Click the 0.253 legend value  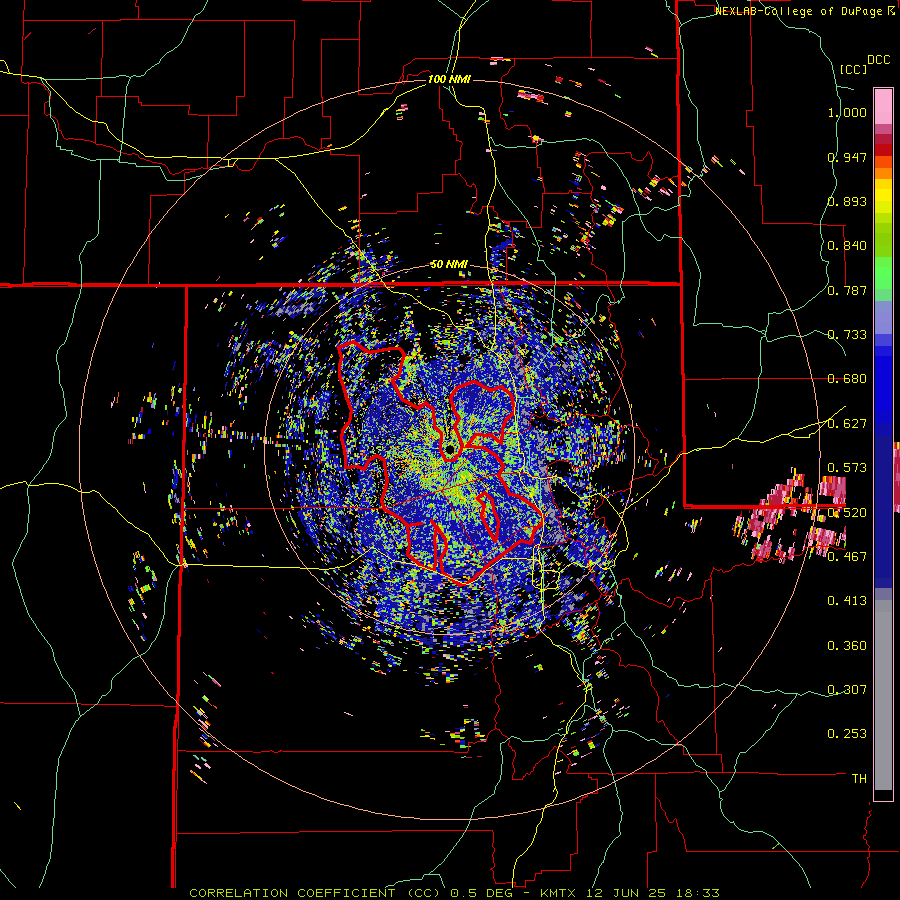[847, 734]
